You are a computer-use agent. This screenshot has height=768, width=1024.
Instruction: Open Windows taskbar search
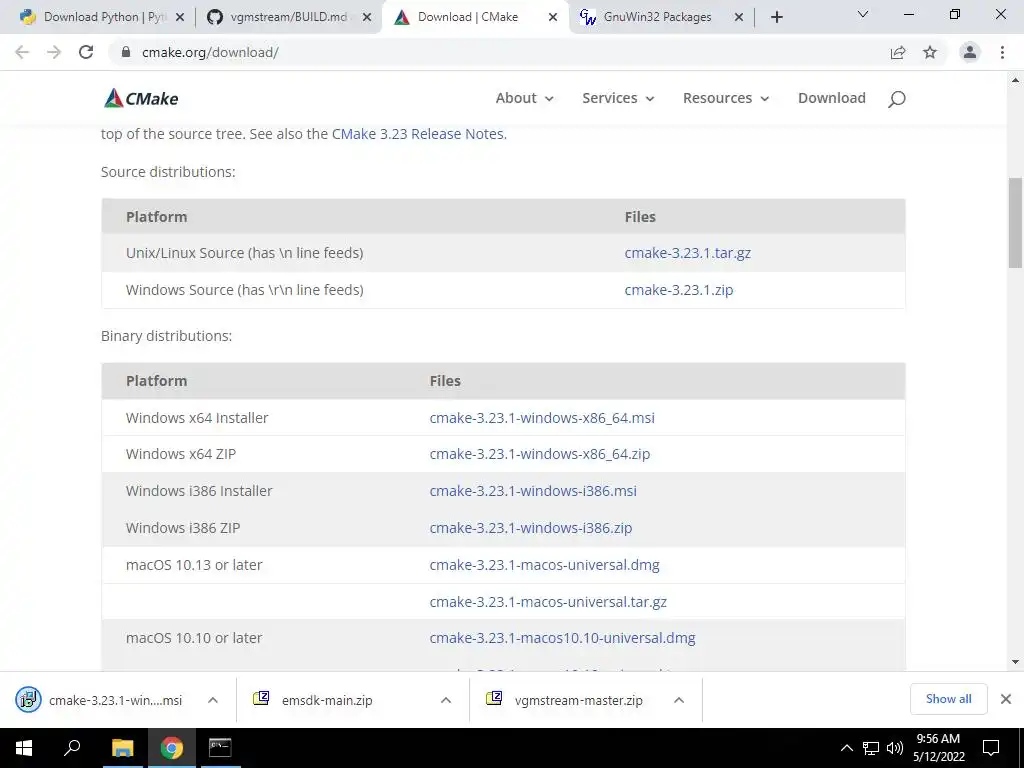click(72, 748)
